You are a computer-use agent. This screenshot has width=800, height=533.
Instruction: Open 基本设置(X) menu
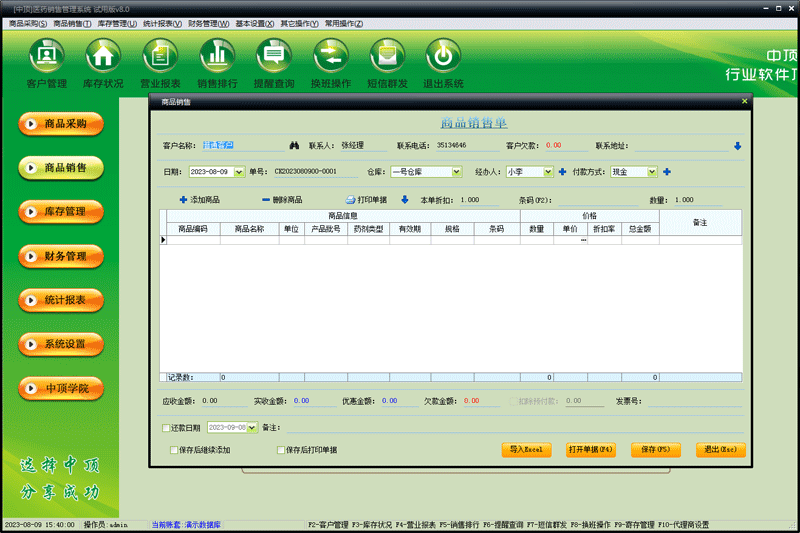255,23
